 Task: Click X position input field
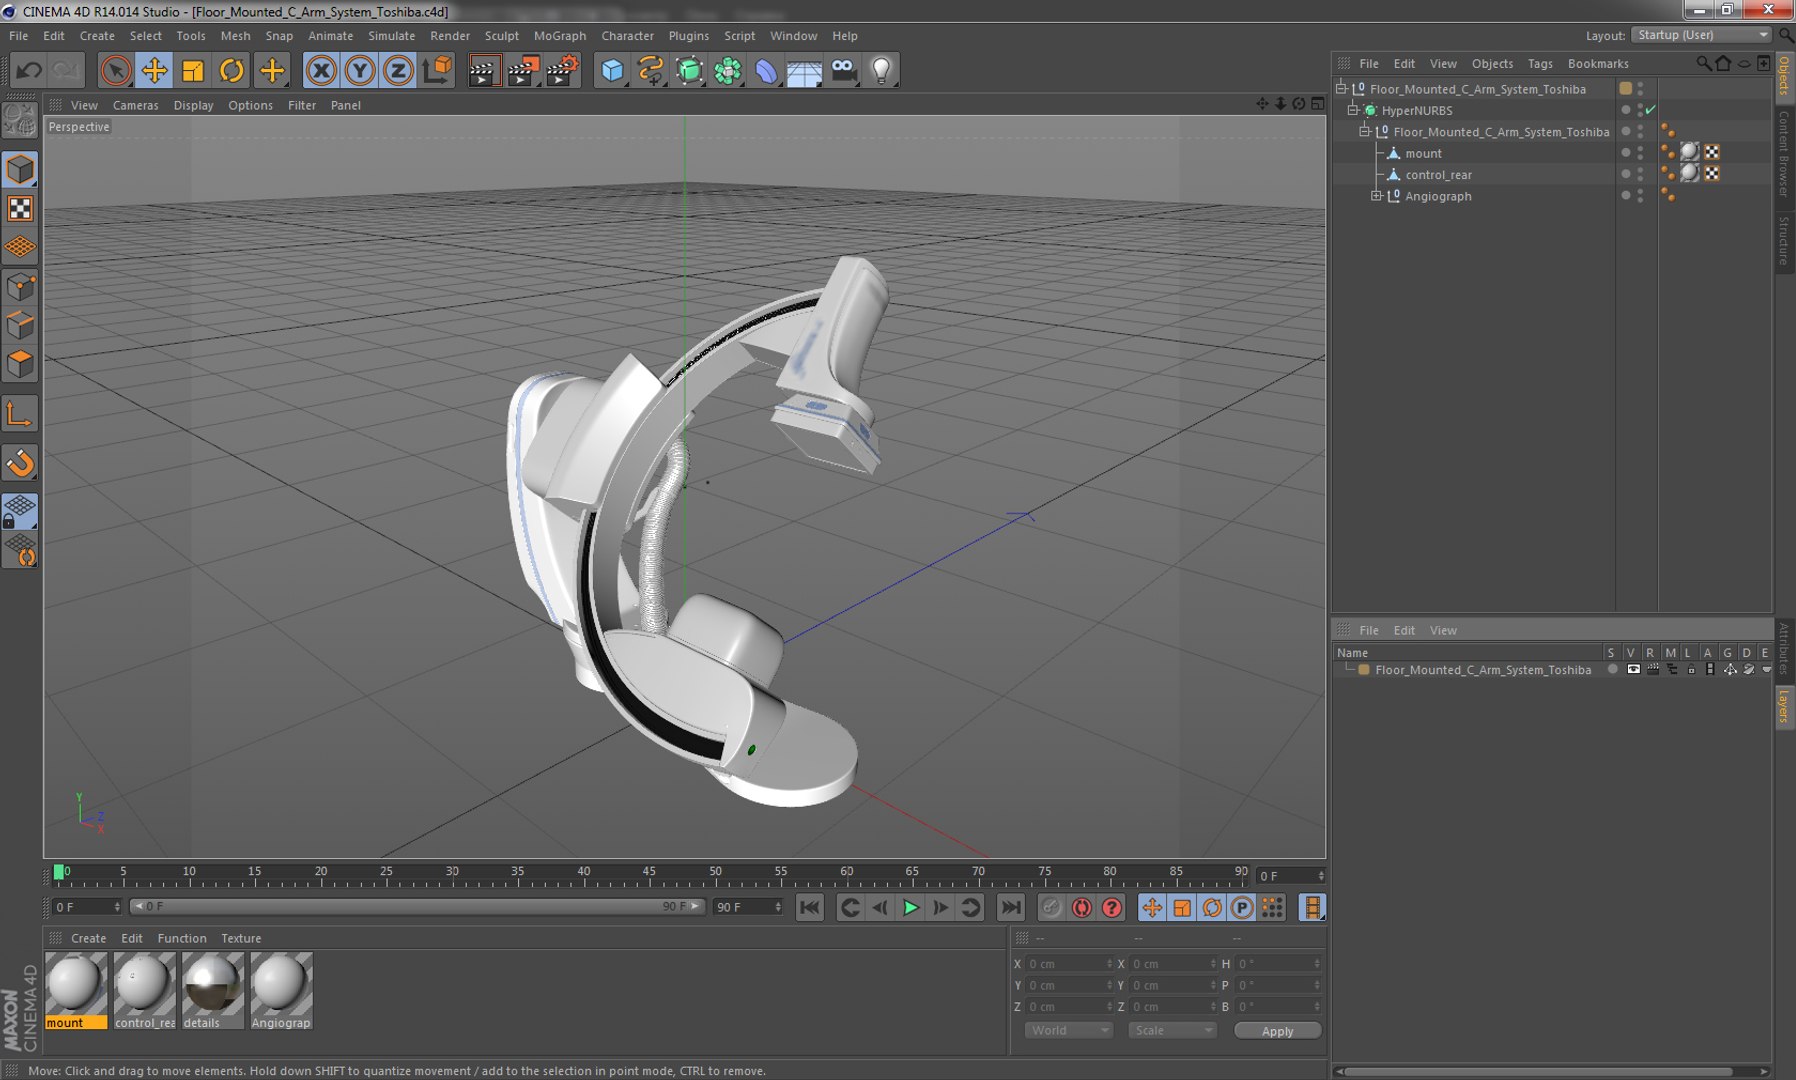1069,964
